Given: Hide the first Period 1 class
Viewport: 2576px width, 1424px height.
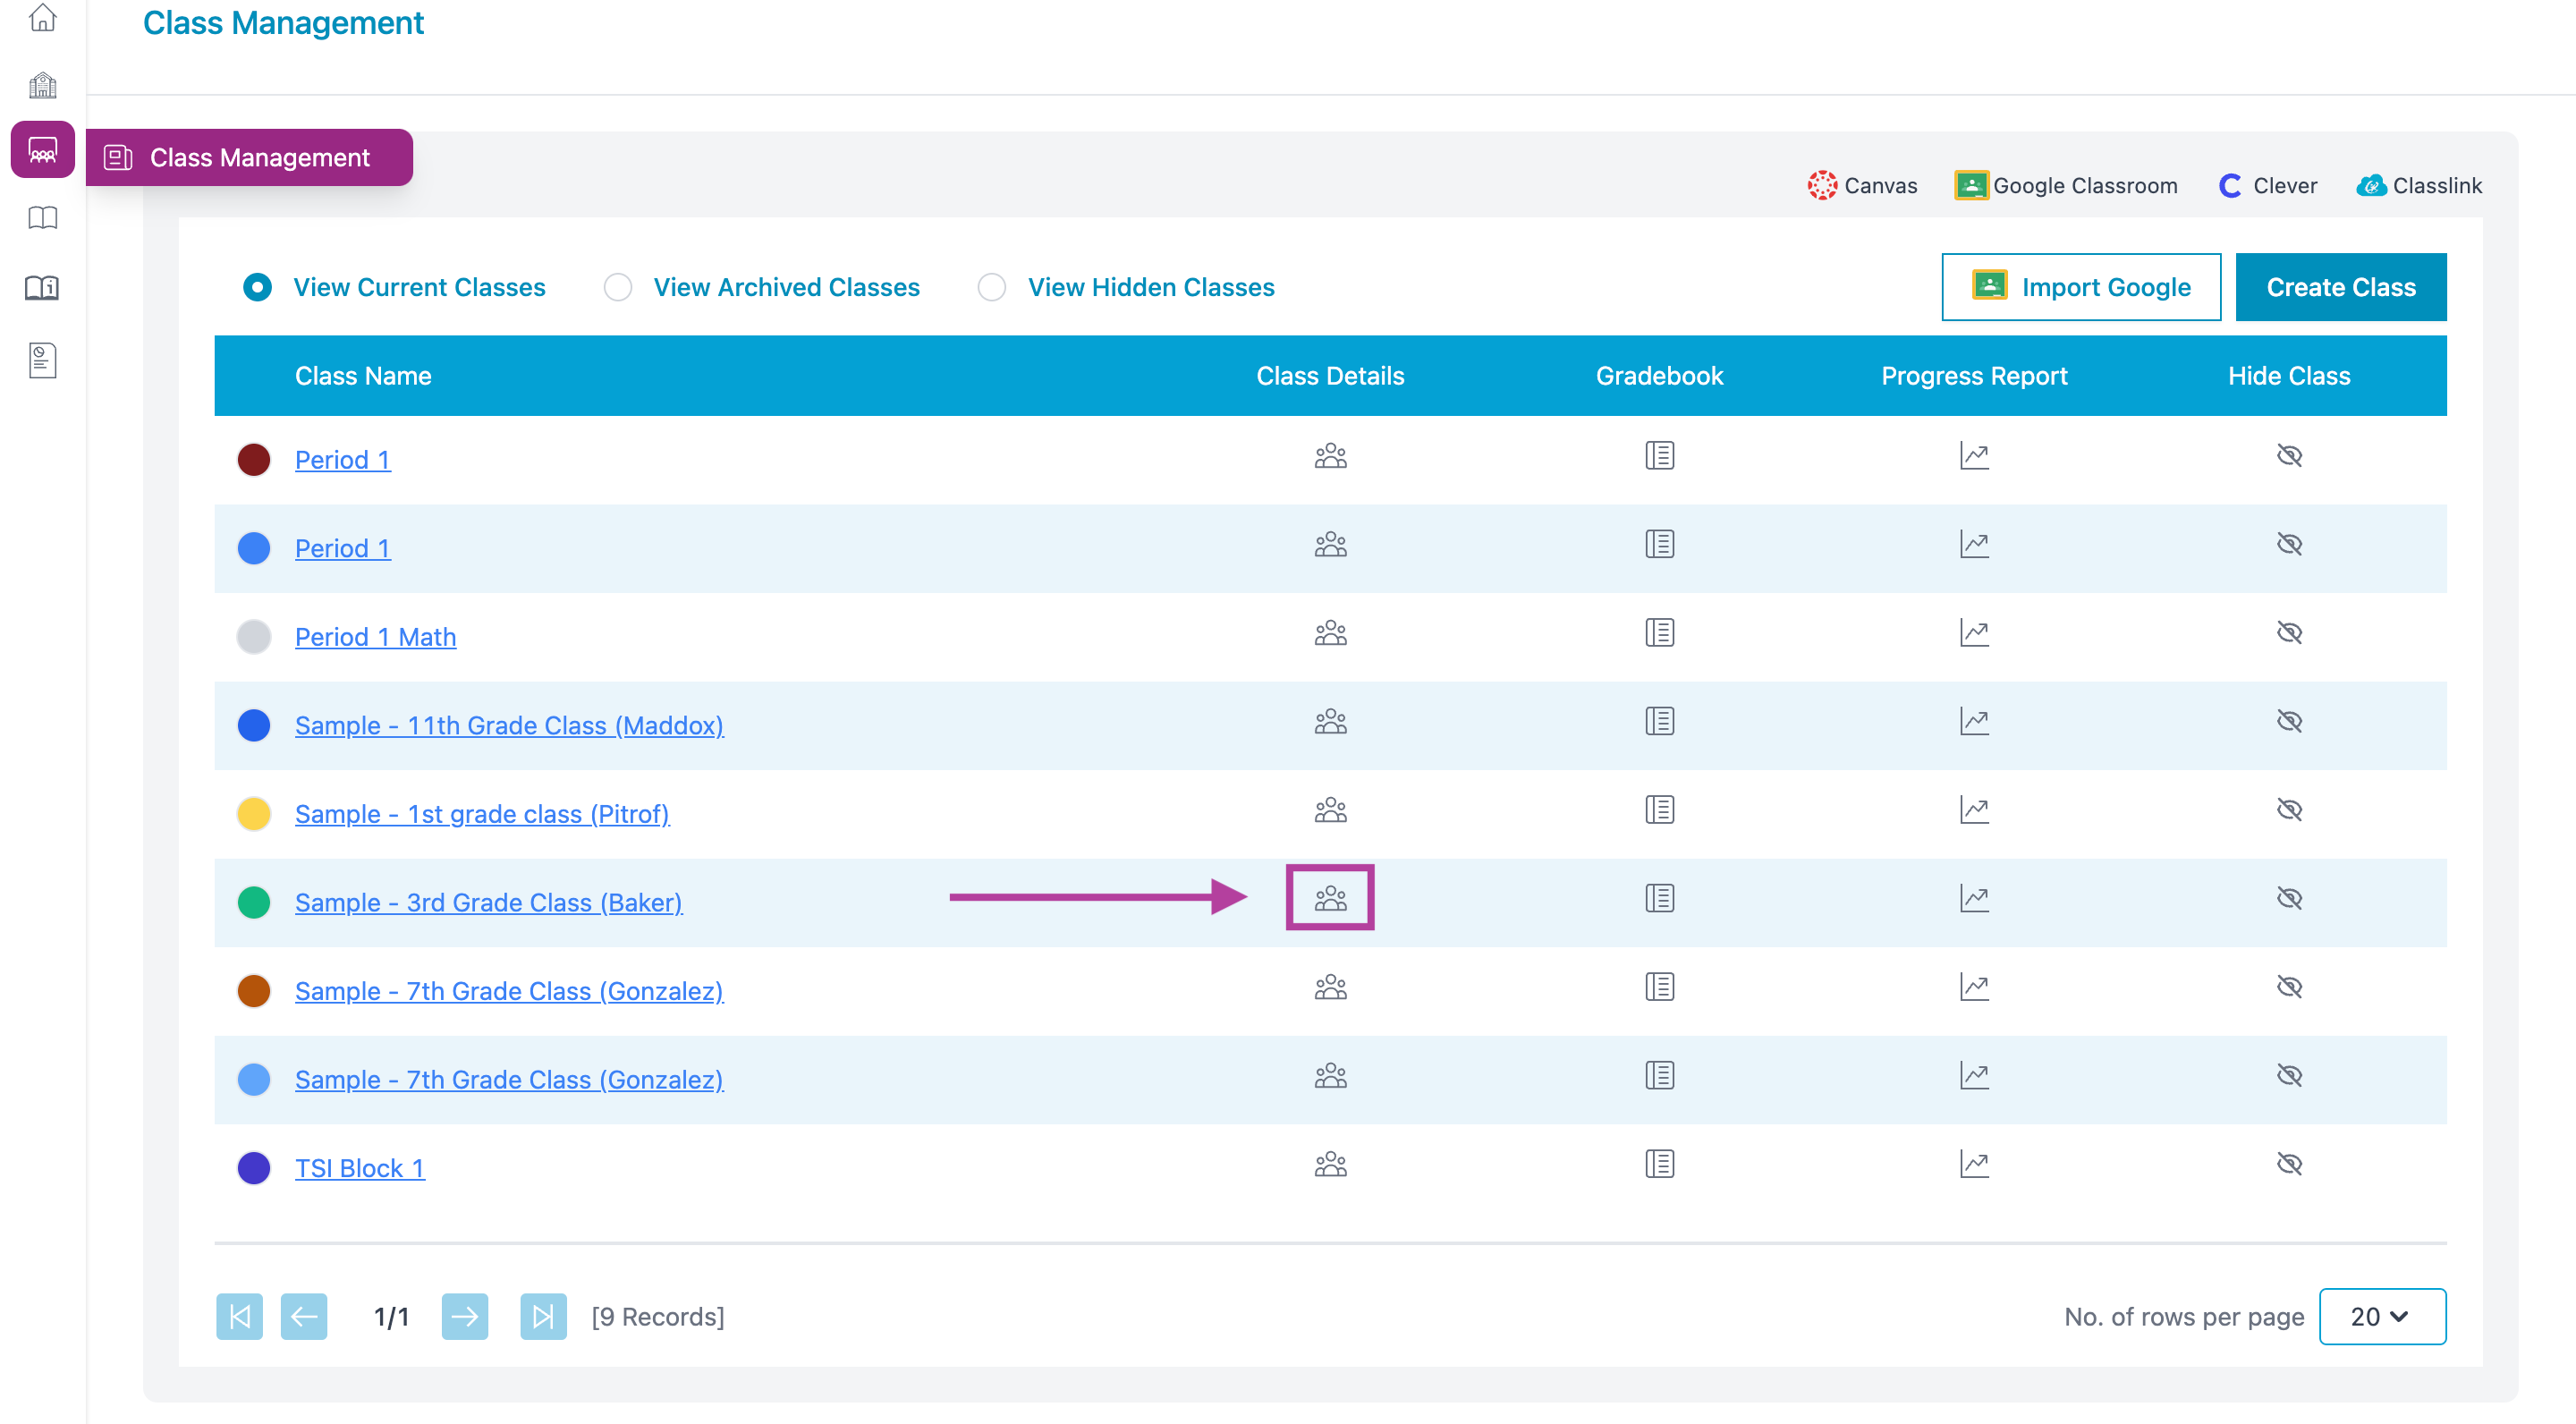Looking at the screenshot, I should tap(2289, 456).
